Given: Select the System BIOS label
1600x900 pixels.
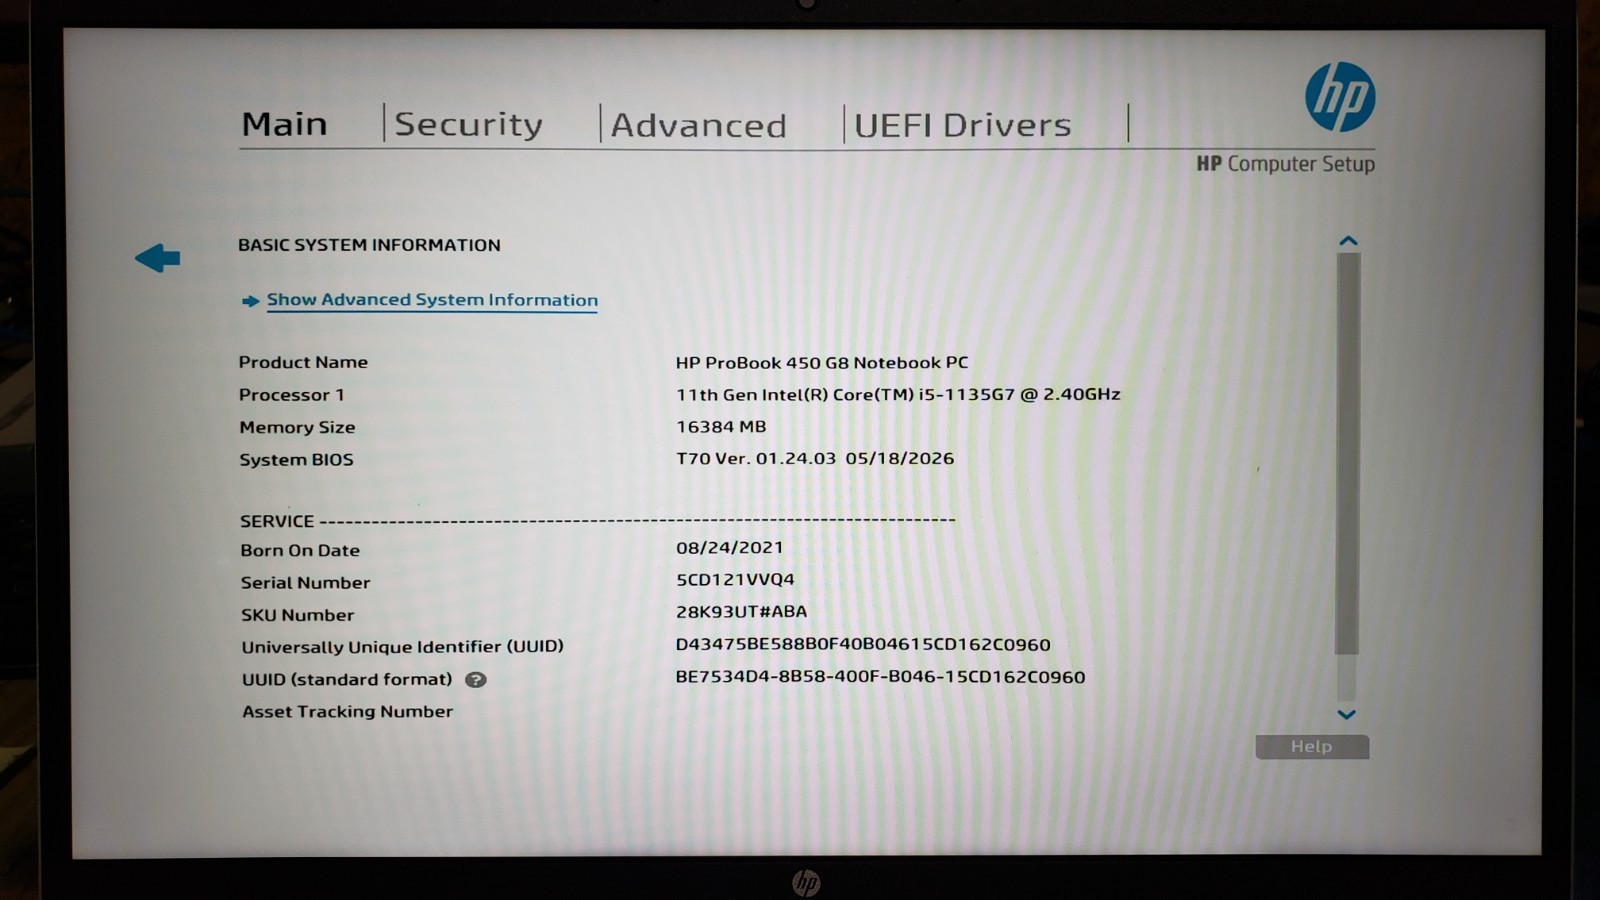Looking at the screenshot, I should pyautogui.click(x=296, y=460).
